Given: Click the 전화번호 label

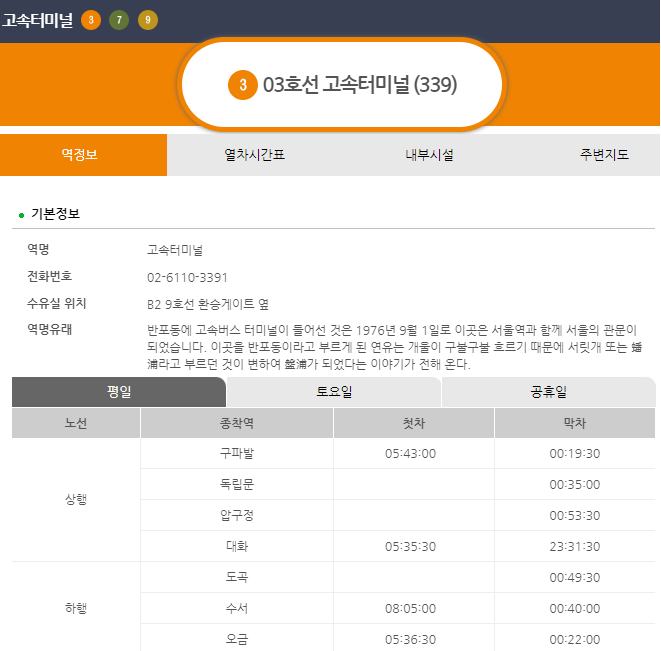Looking at the screenshot, I should tap(49, 276).
